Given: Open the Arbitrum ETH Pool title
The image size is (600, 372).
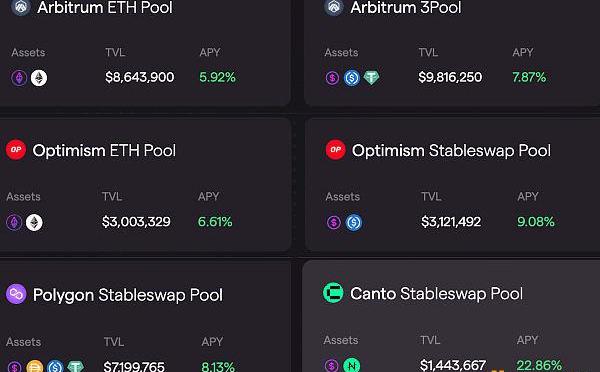Looking at the screenshot, I should coord(105,7).
